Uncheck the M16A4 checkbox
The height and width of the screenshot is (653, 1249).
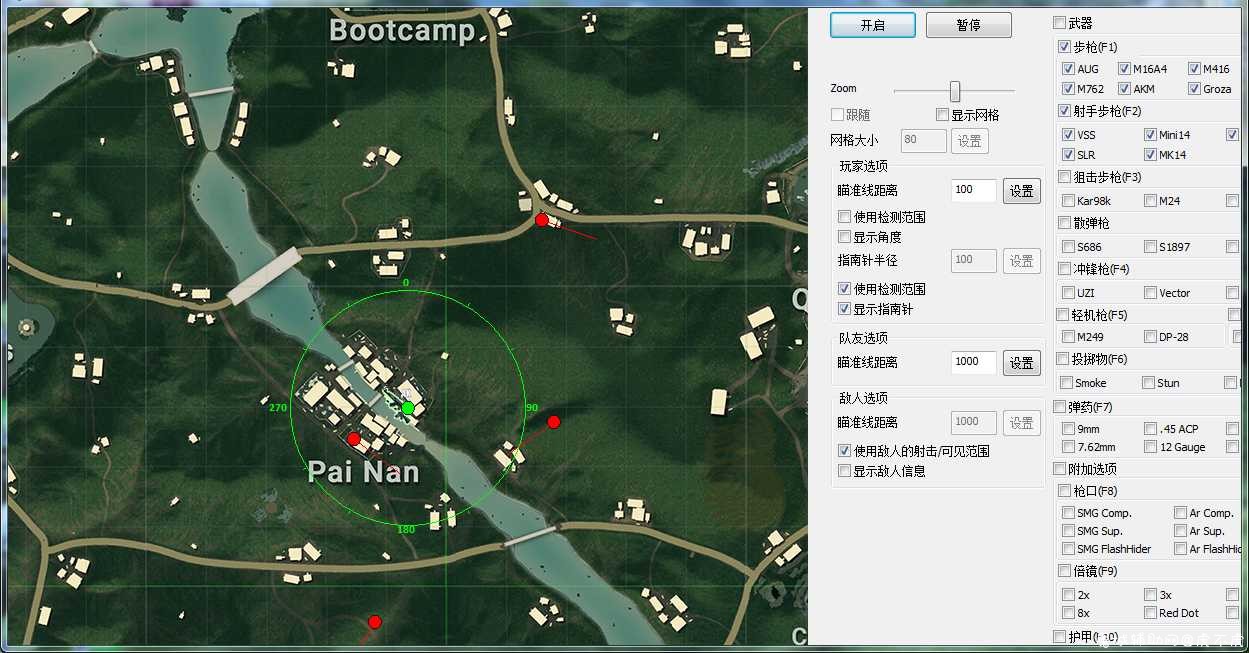pyautogui.click(x=1124, y=69)
